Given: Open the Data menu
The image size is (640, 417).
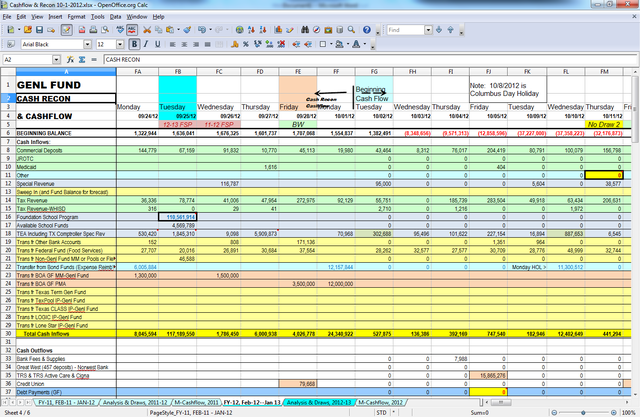Looking at the screenshot, I should (116, 17).
